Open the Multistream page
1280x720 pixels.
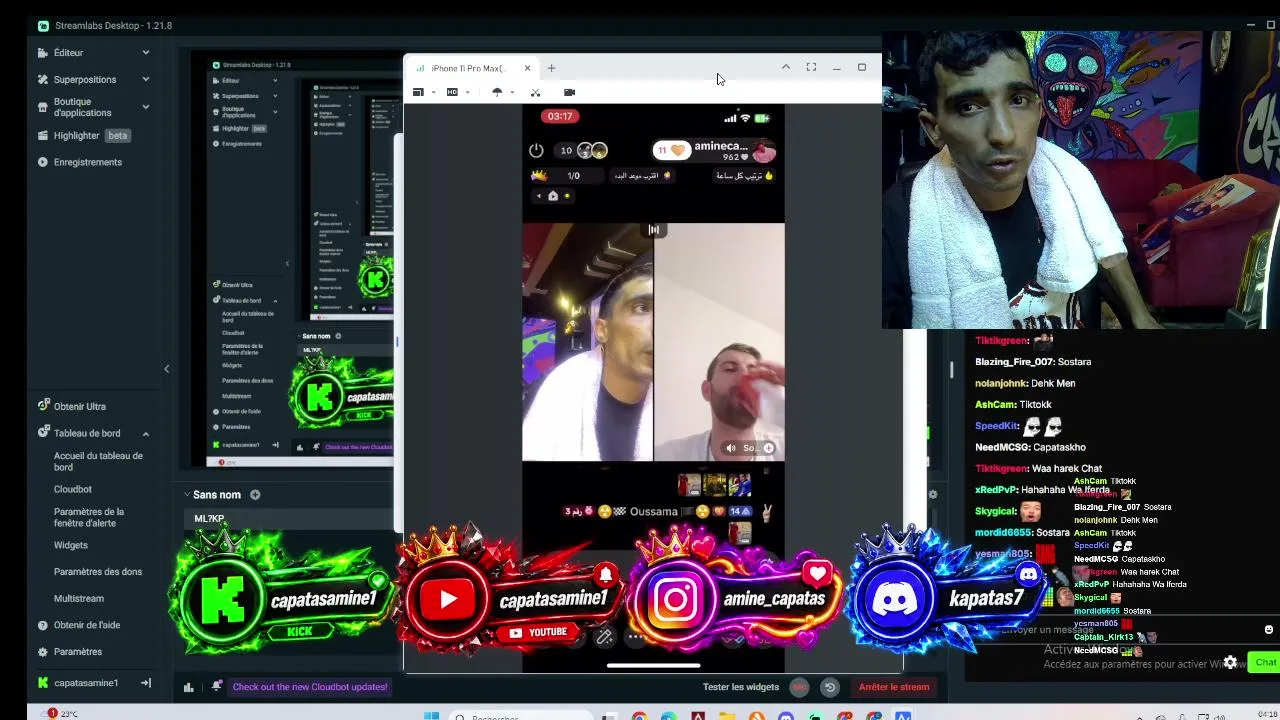pos(79,598)
